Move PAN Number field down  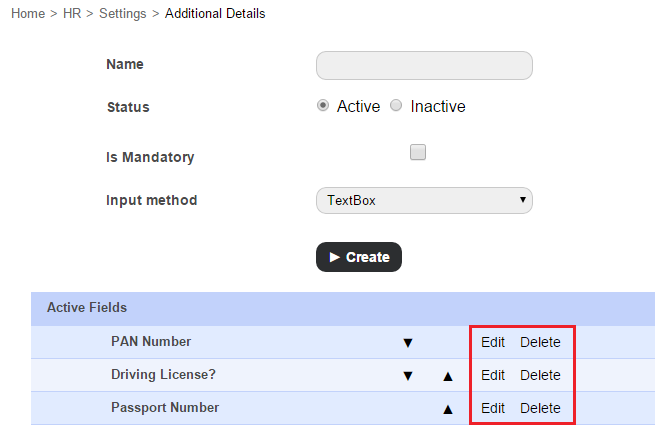point(407,342)
